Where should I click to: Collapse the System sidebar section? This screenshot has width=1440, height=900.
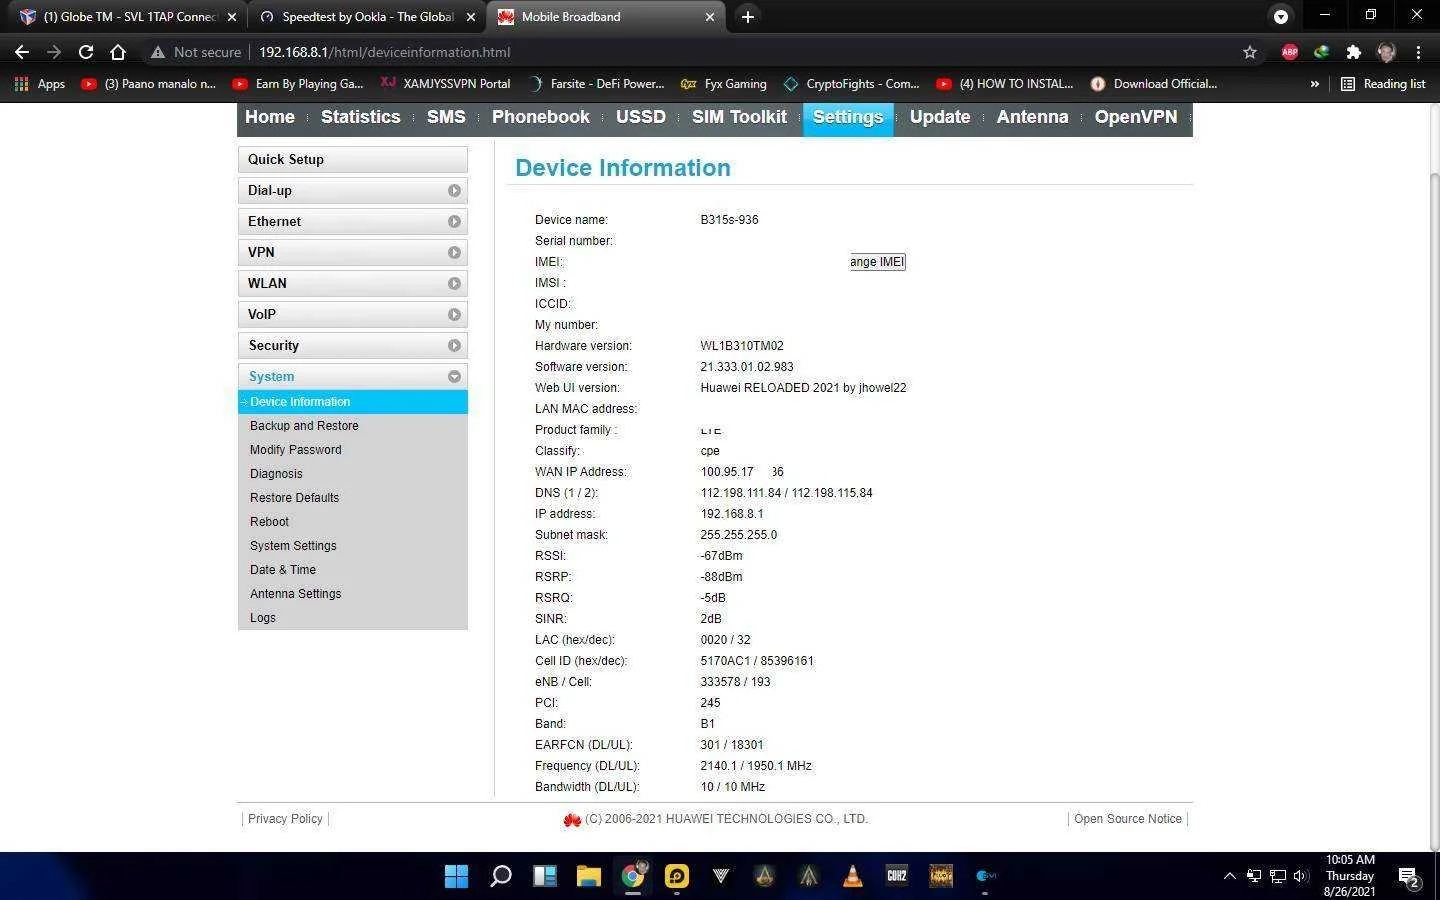point(353,376)
